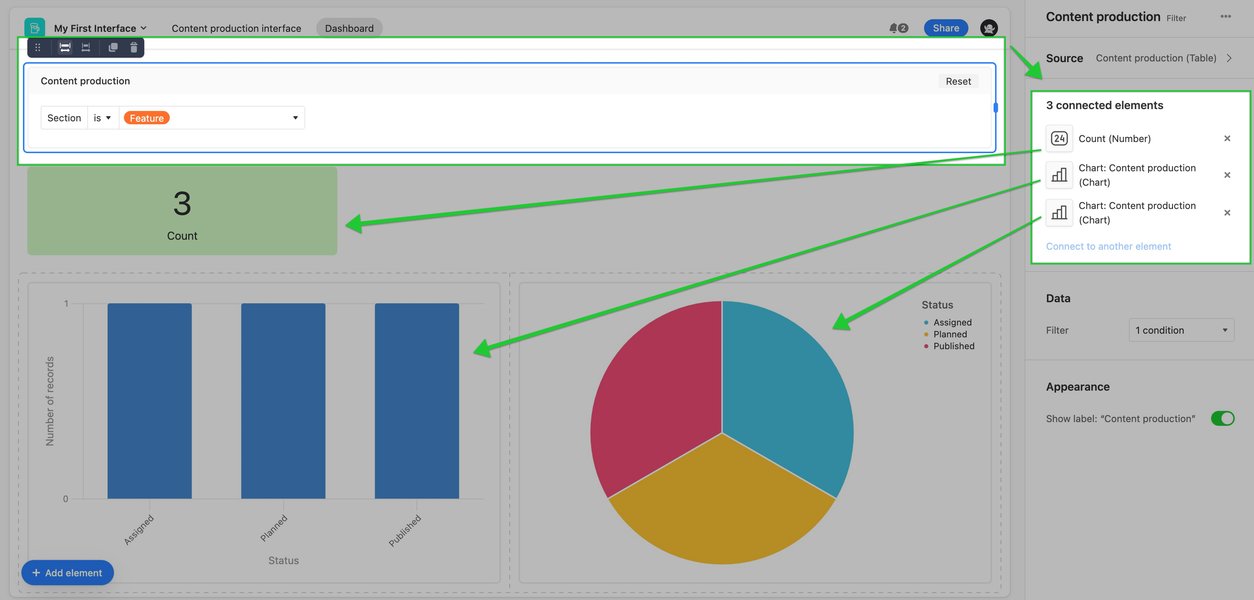
Task: Duplicate the selected filter element
Action: pyautogui.click(x=113, y=47)
